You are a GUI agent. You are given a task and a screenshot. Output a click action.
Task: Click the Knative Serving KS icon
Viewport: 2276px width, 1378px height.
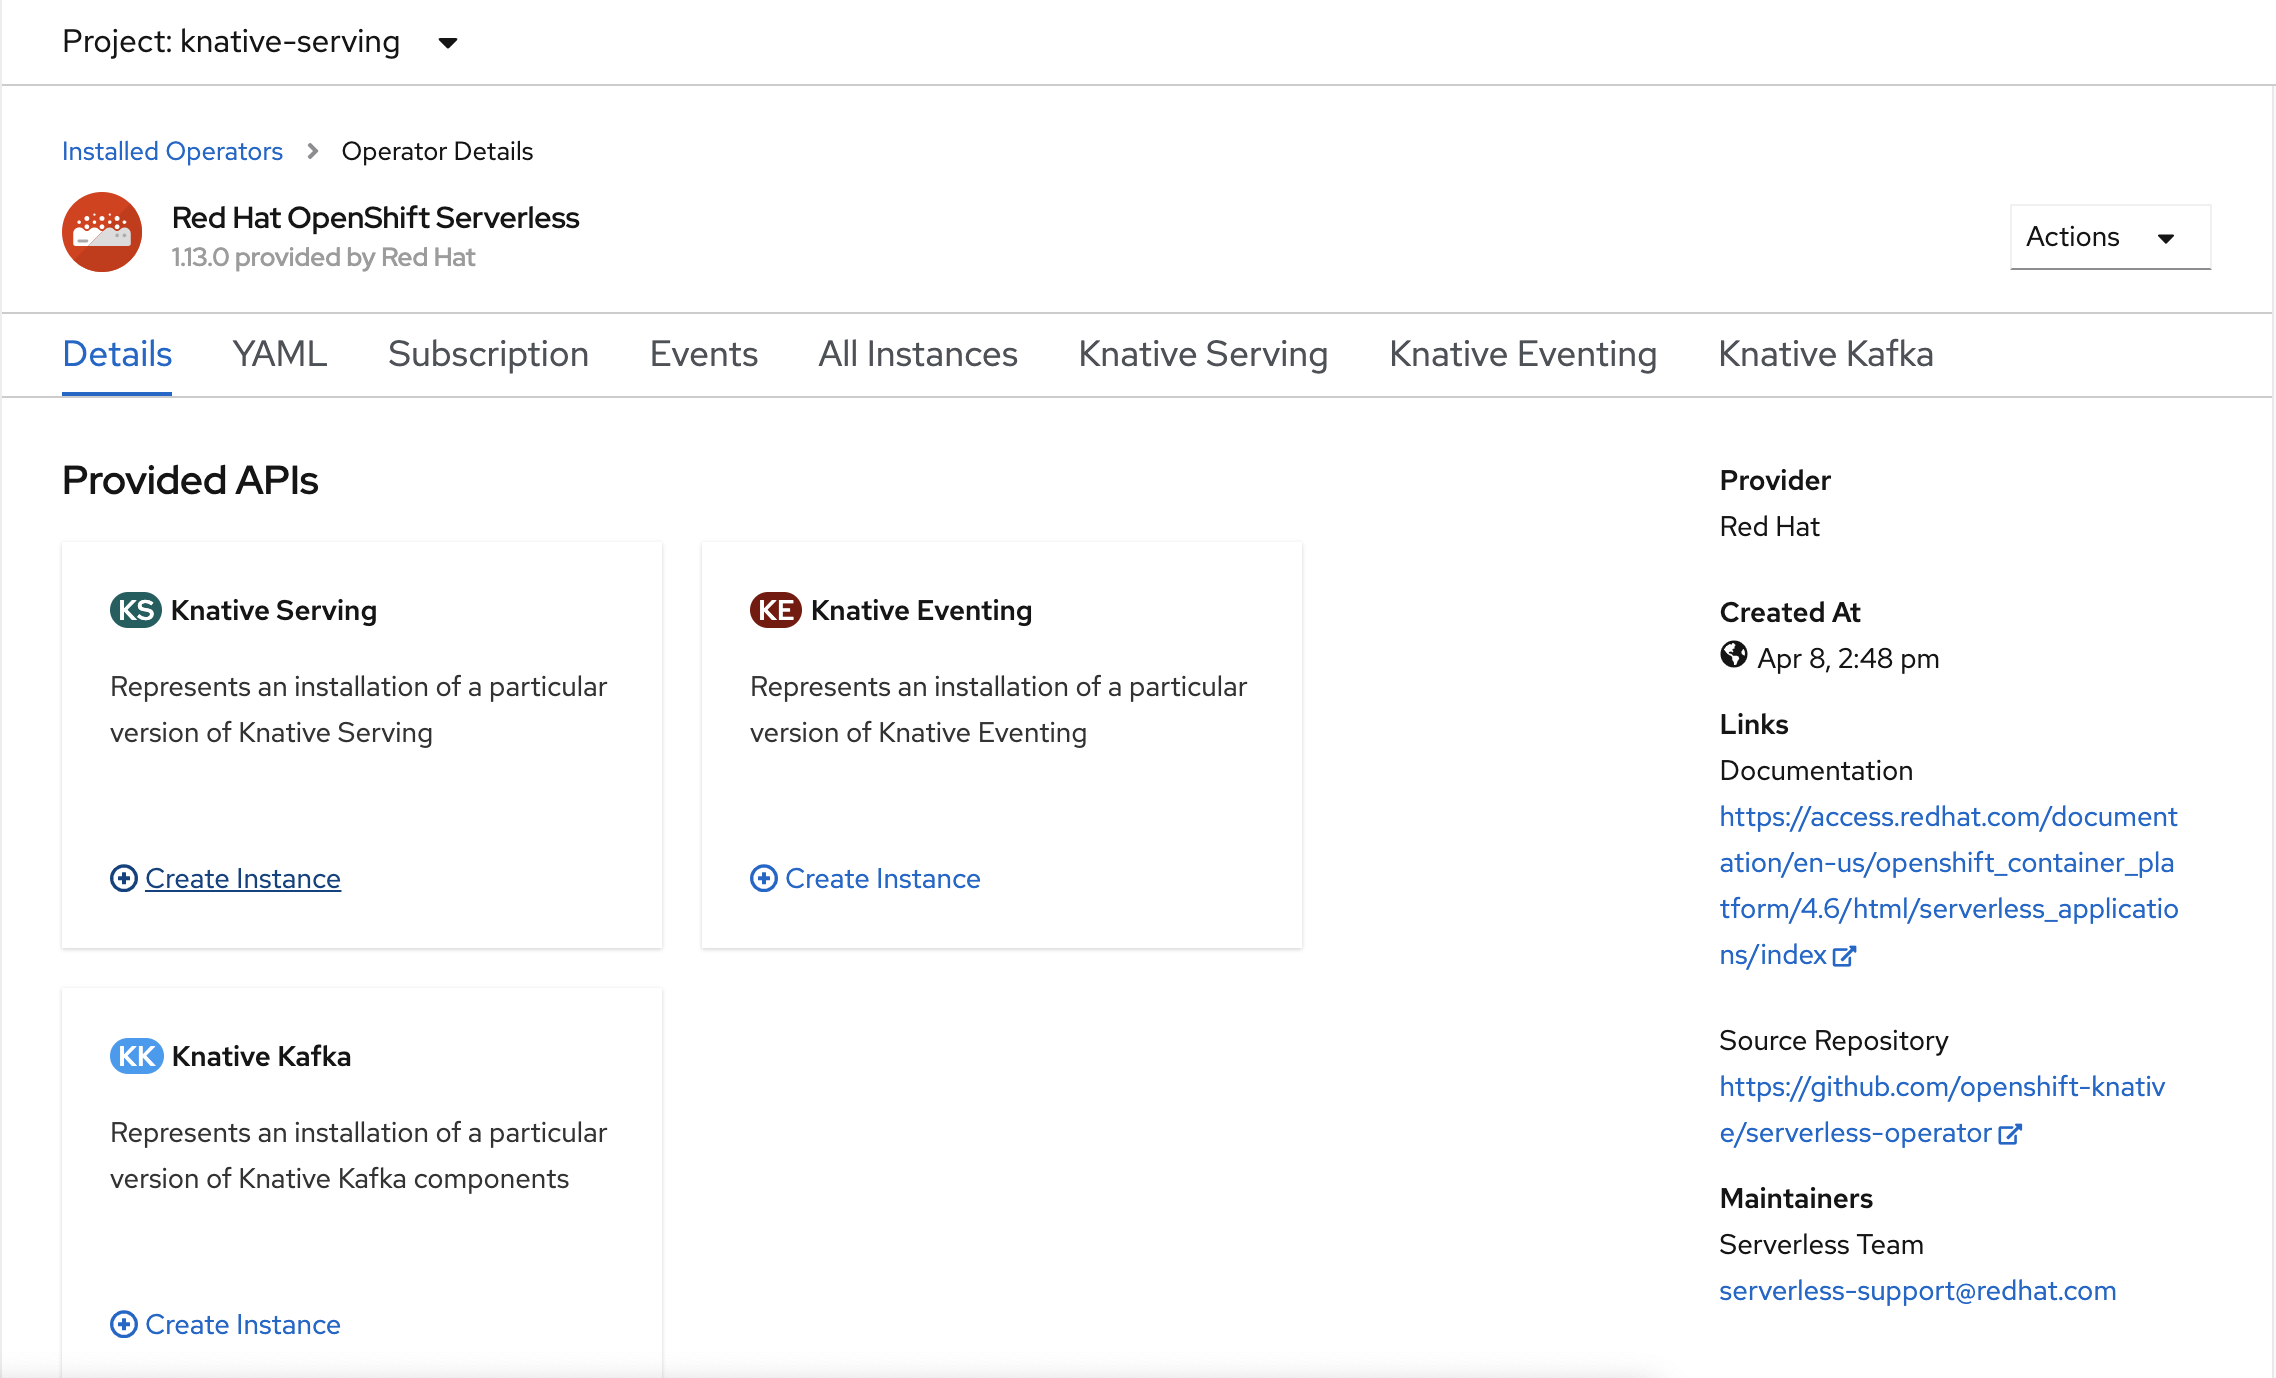(x=137, y=609)
